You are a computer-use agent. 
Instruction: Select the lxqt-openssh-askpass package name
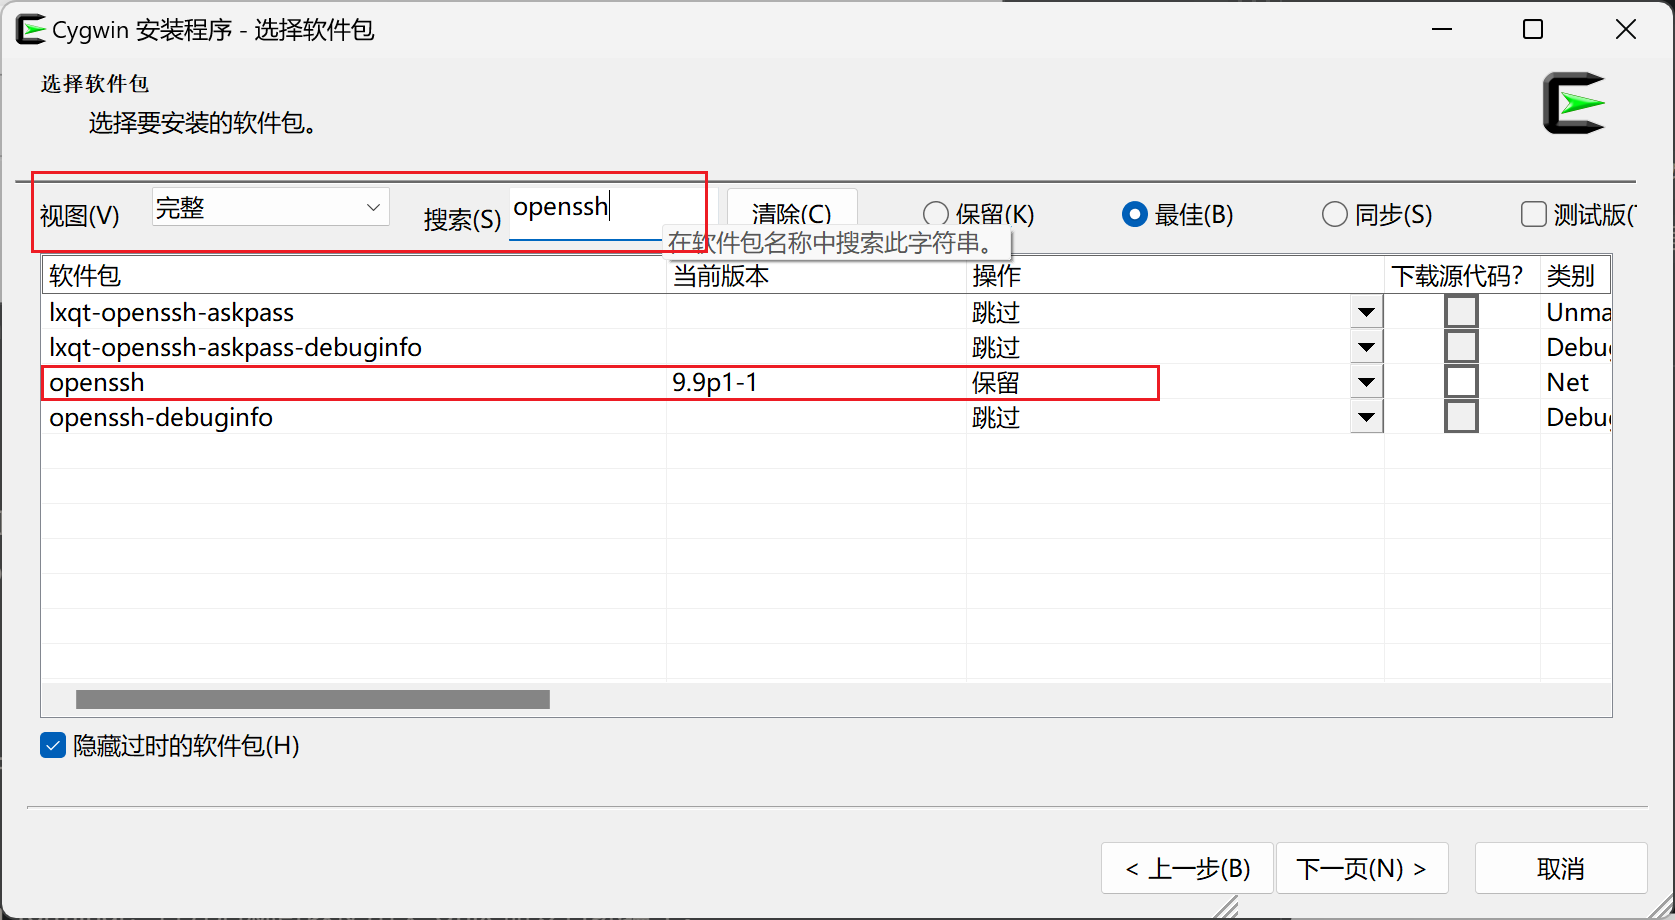click(x=171, y=312)
